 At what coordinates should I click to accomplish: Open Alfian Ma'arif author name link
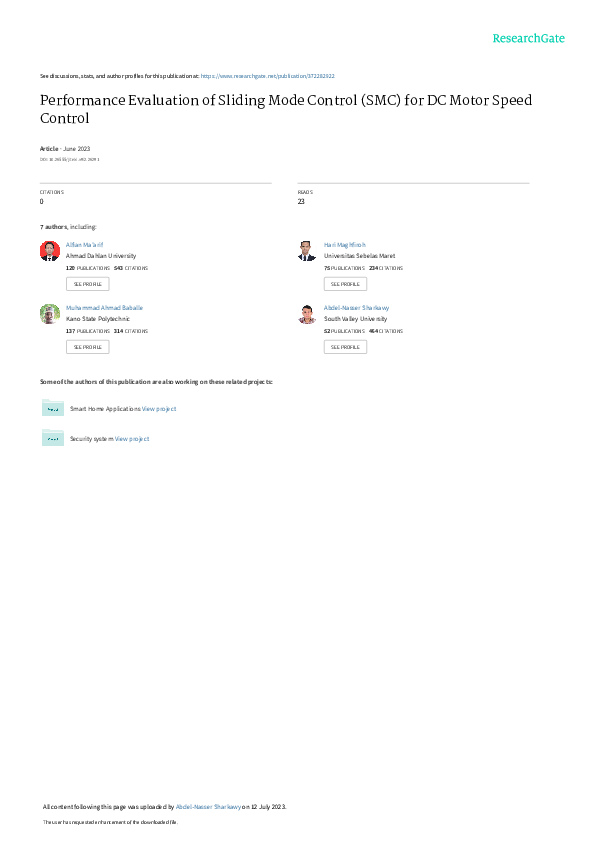click(x=84, y=245)
